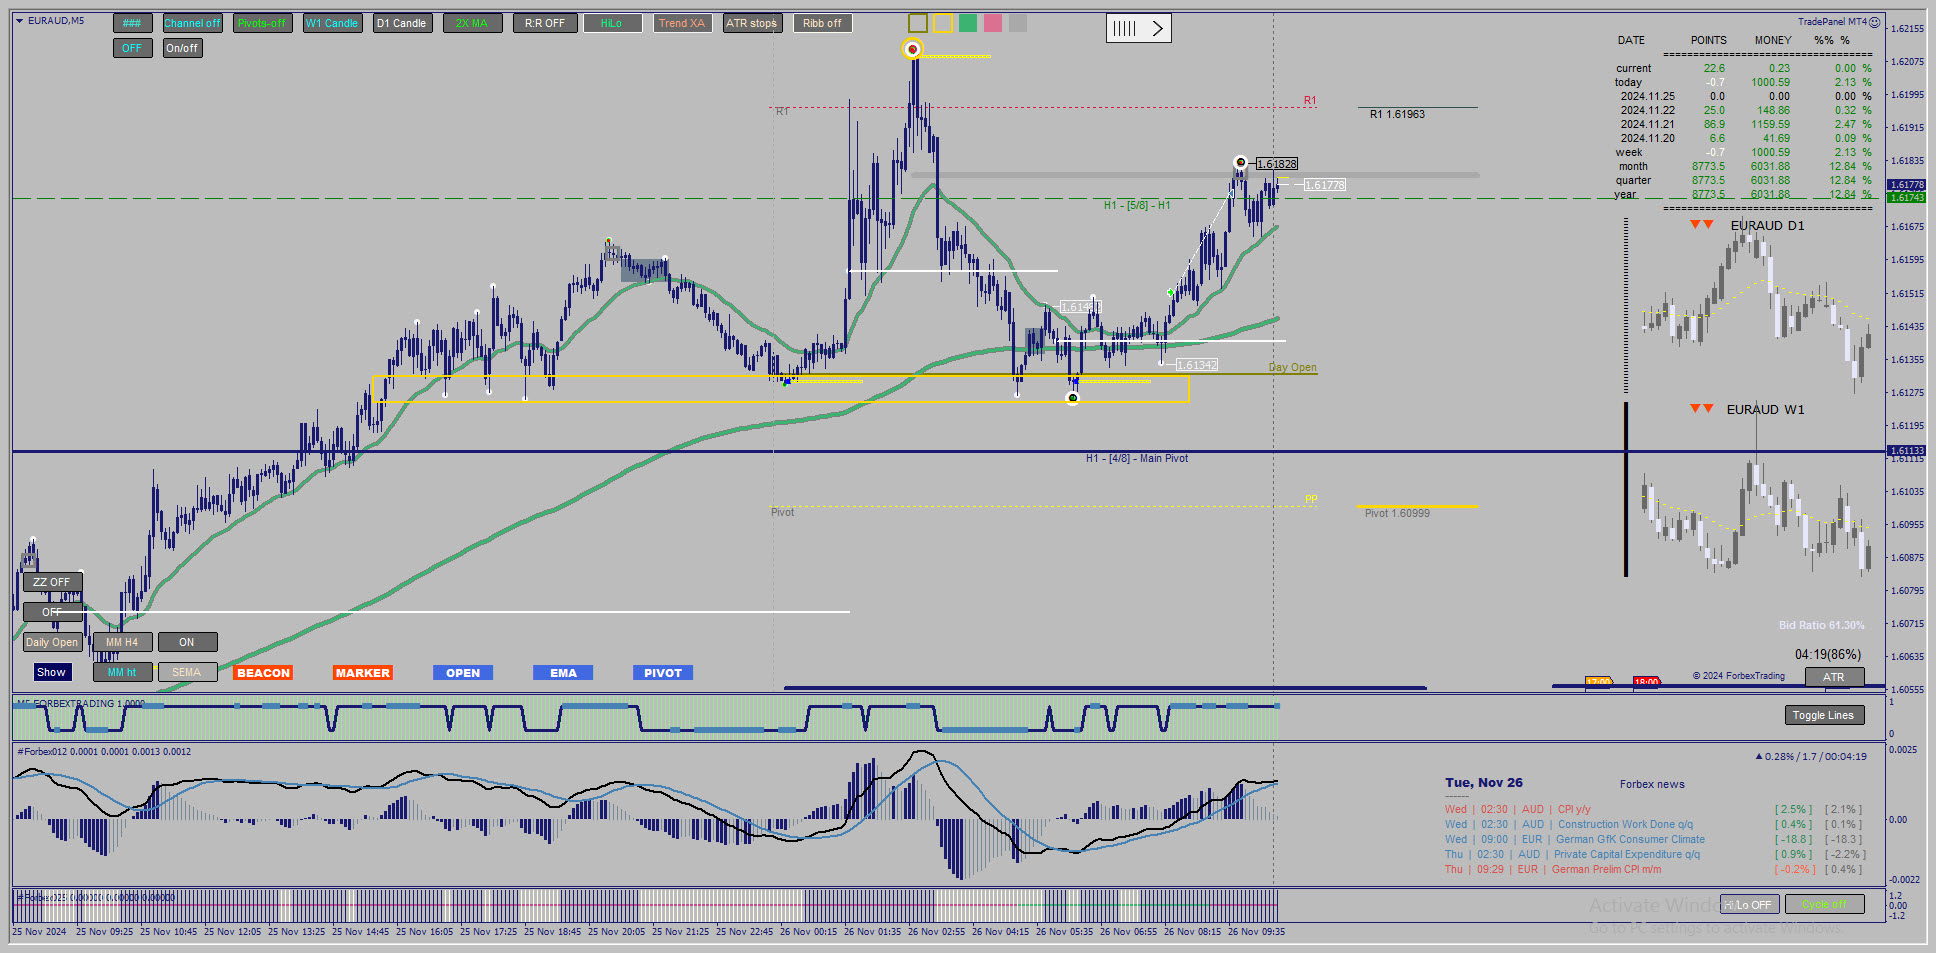Image resolution: width=1936 pixels, height=953 pixels.
Task: Click the chart shift bars-and-arrow icon
Action: (1138, 28)
